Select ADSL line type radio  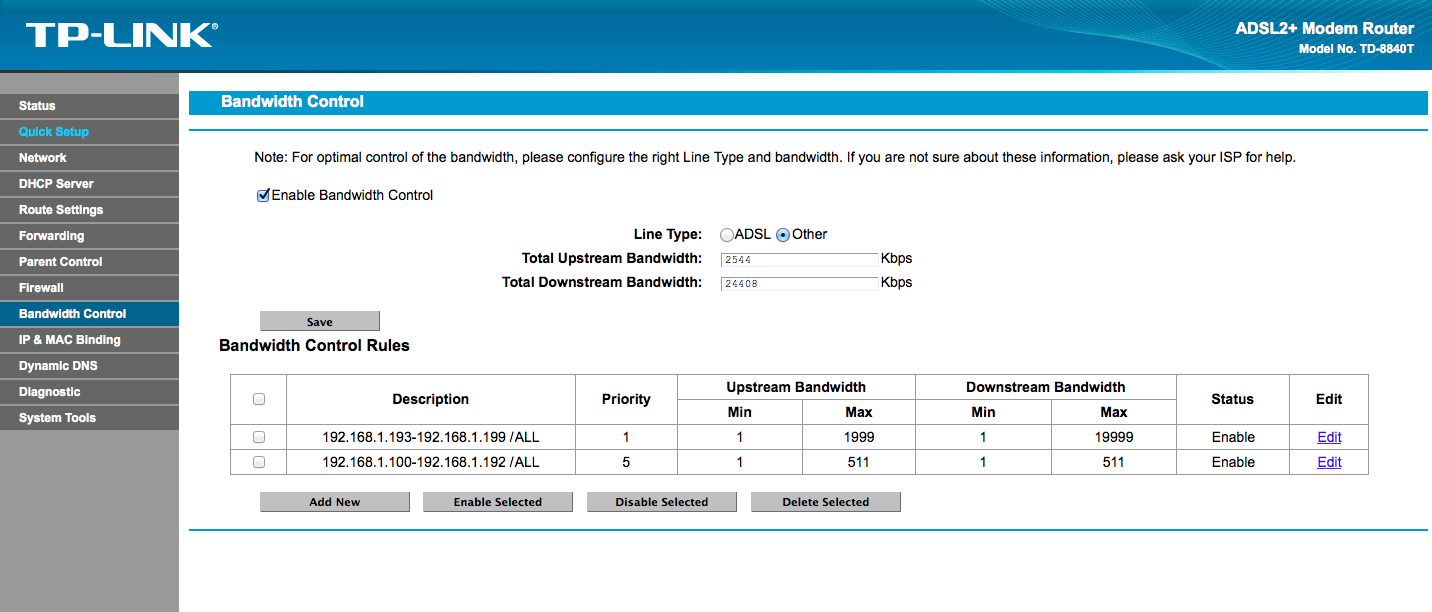[x=727, y=235]
